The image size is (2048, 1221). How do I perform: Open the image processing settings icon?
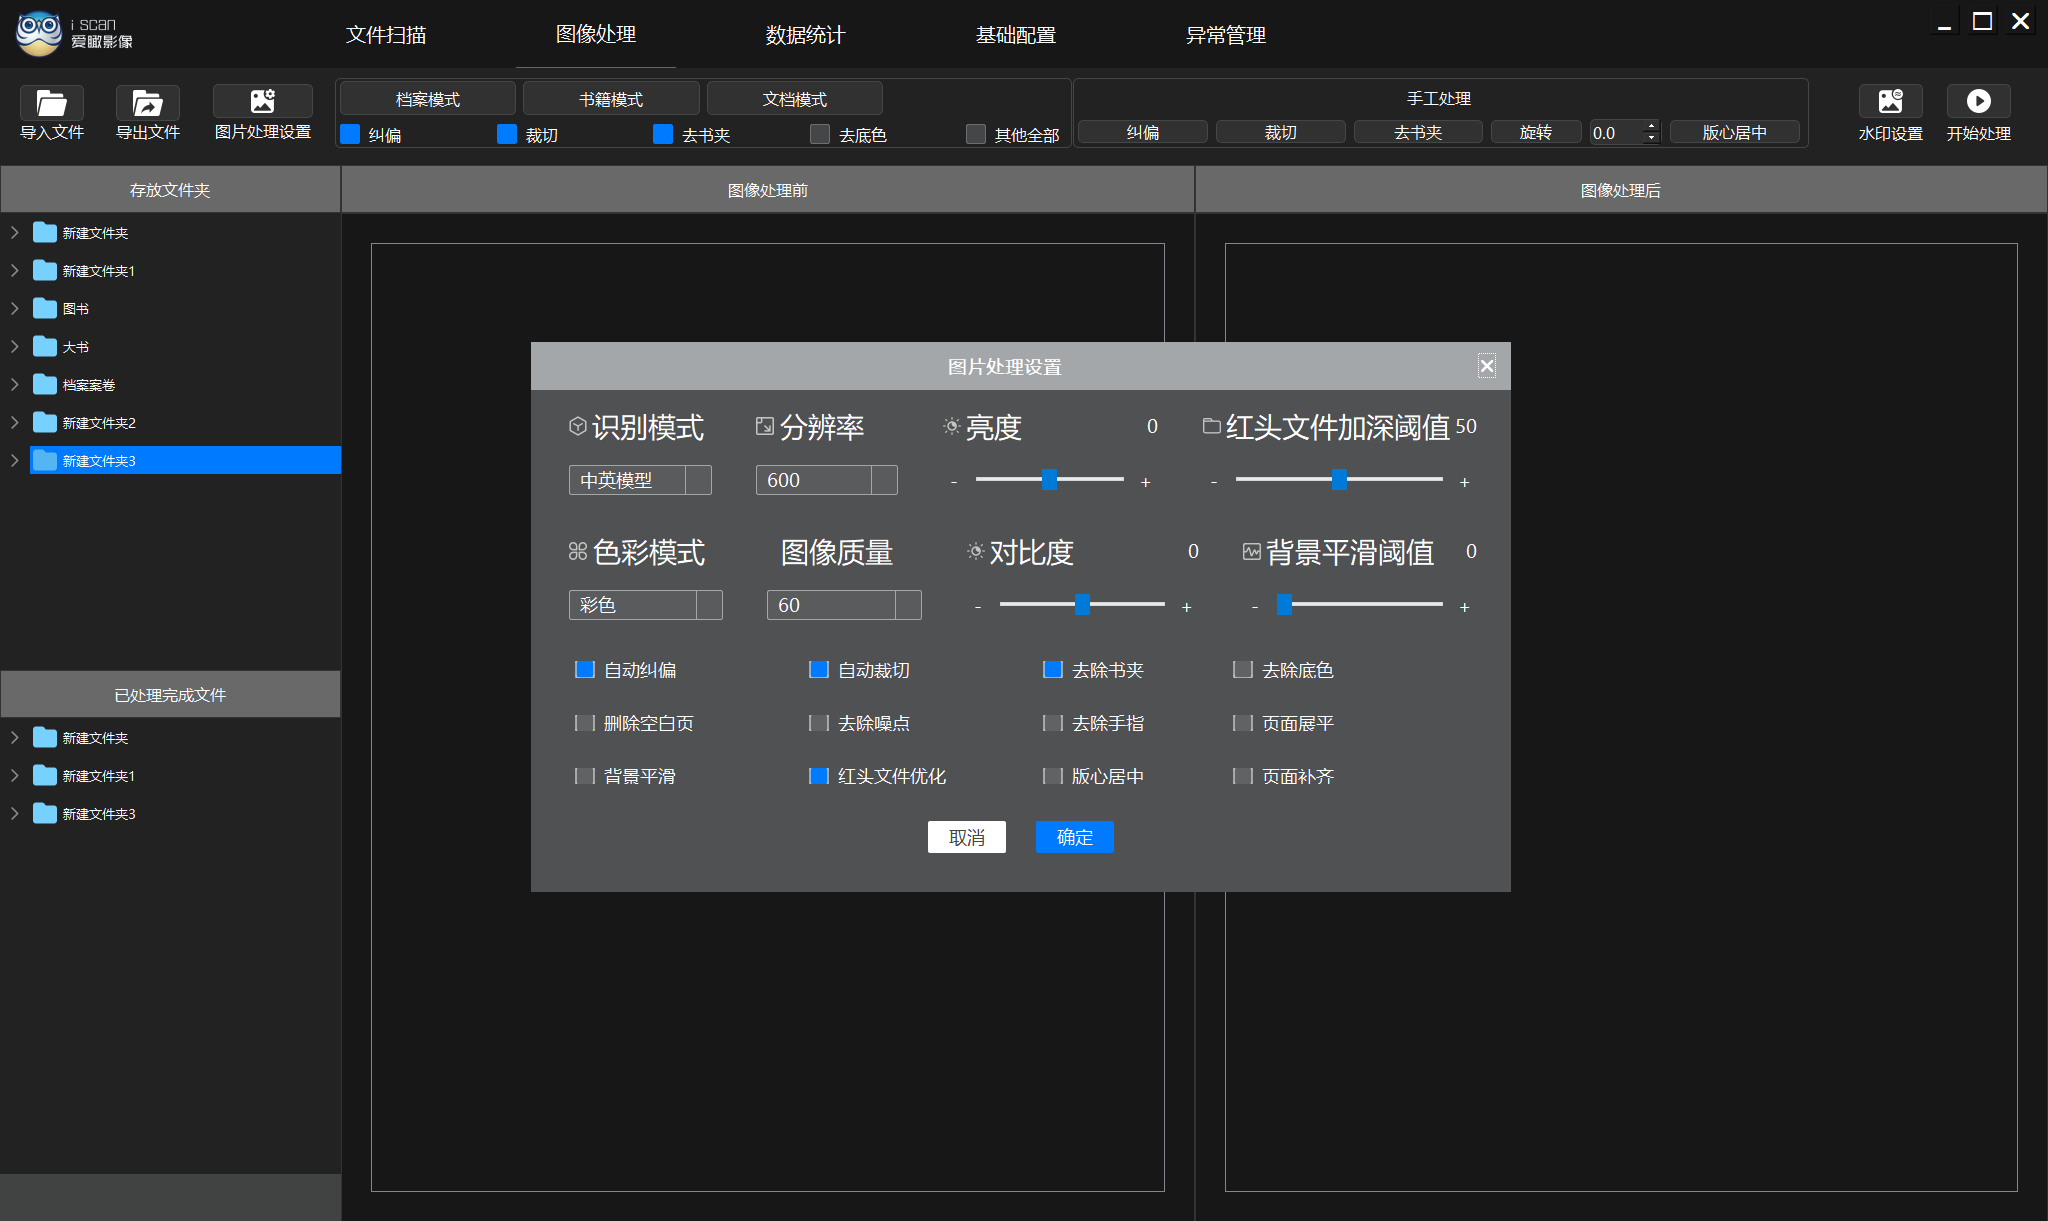(262, 101)
